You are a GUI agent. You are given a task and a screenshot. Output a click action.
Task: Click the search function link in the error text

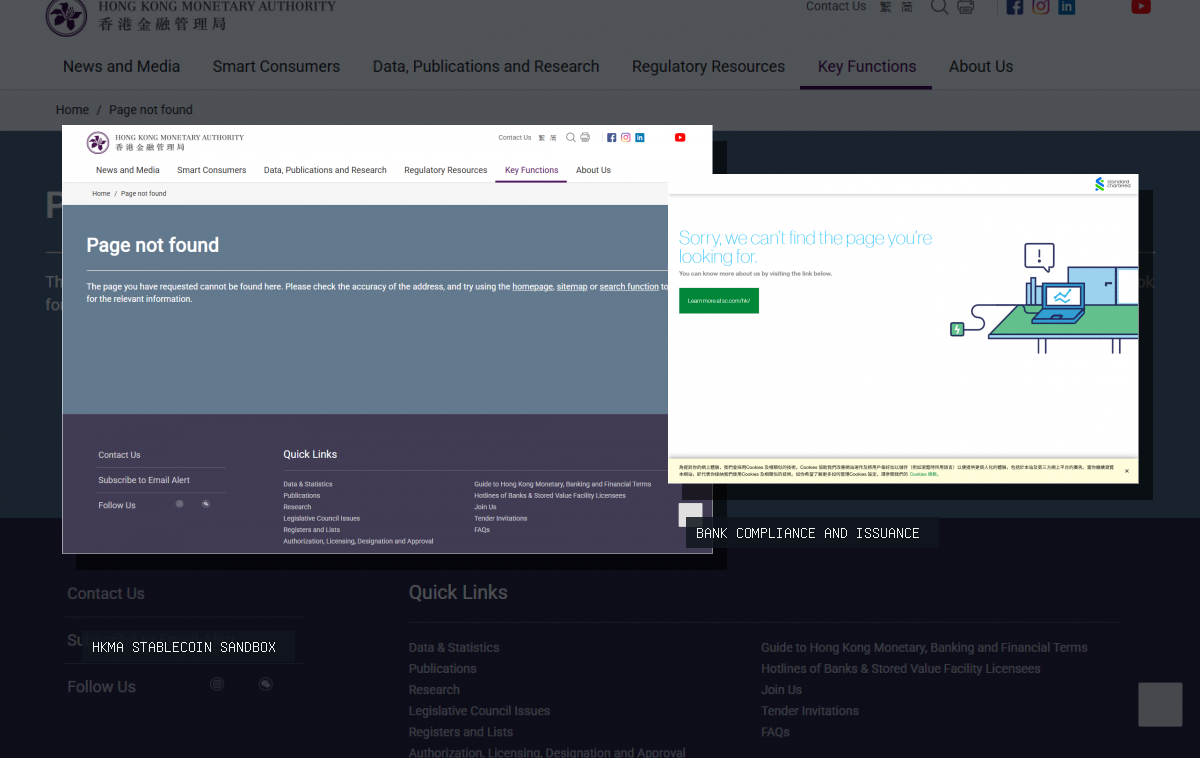pyautogui.click(x=629, y=287)
